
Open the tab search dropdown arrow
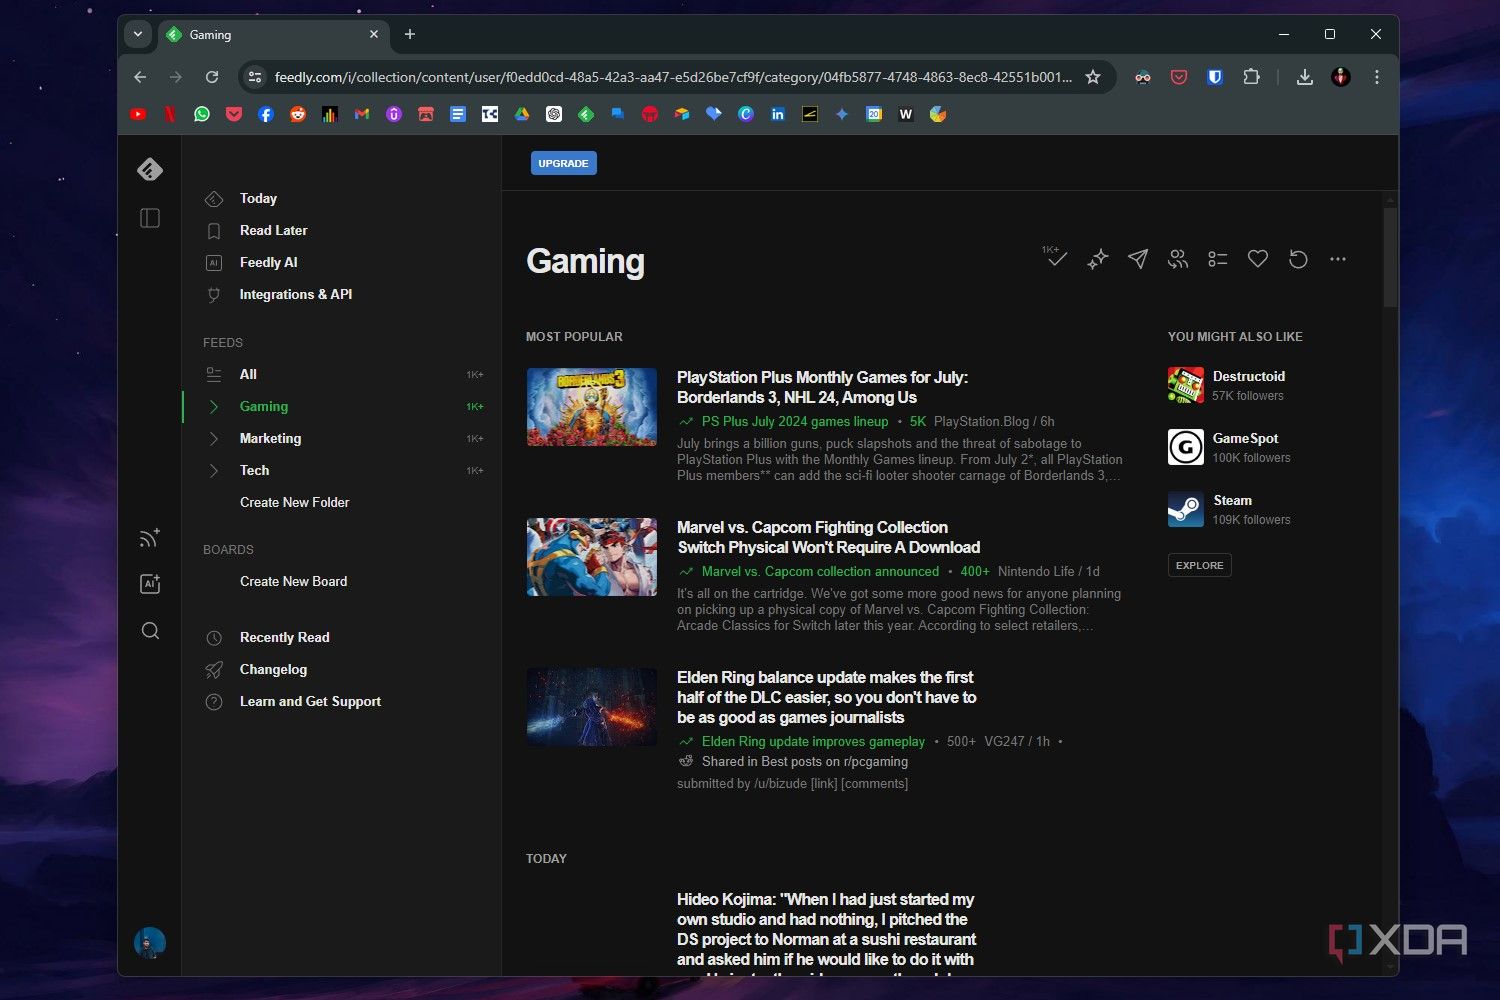point(138,34)
